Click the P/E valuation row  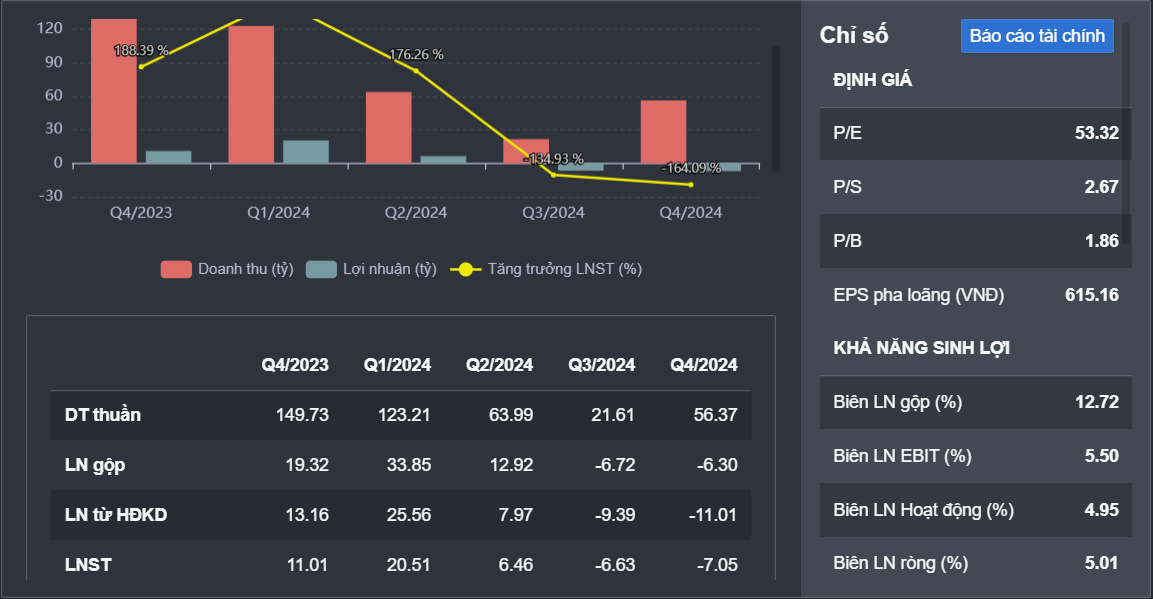pos(975,133)
